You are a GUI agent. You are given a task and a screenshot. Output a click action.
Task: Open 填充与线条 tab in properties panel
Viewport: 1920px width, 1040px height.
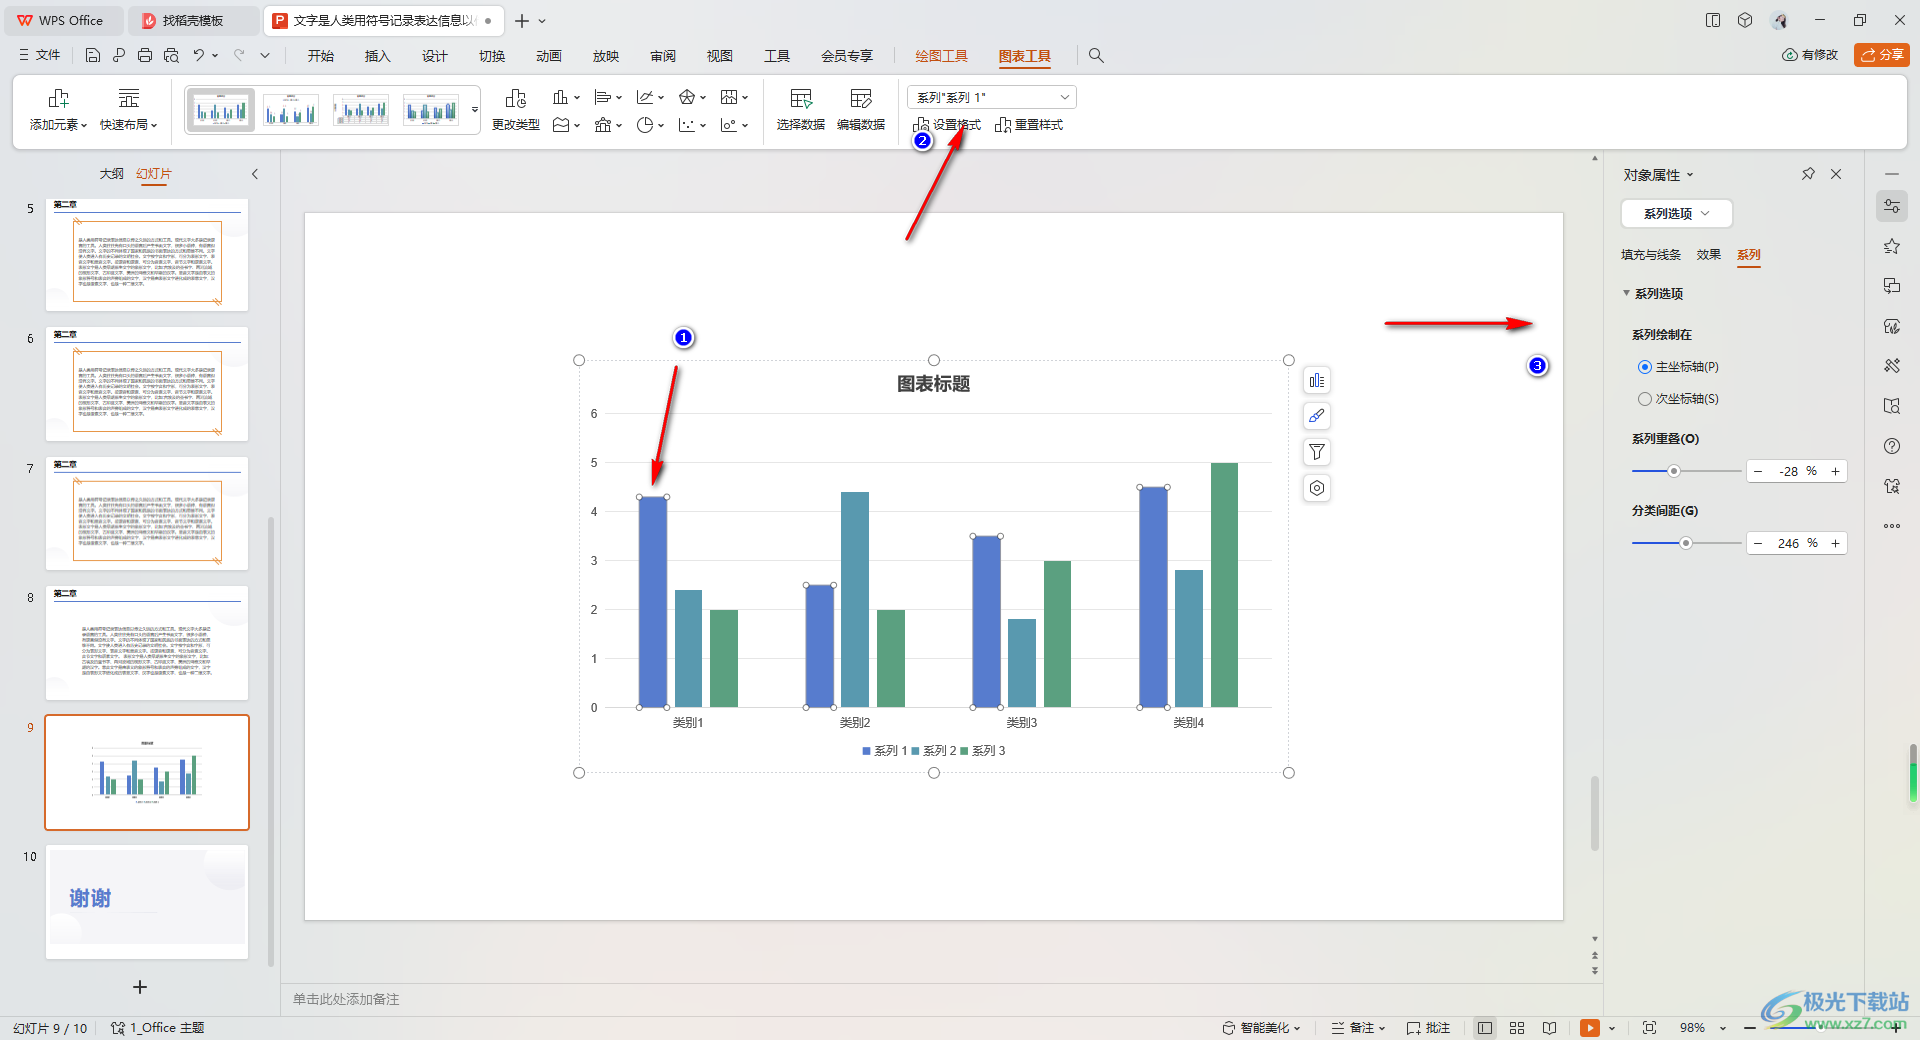(x=1651, y=255)
